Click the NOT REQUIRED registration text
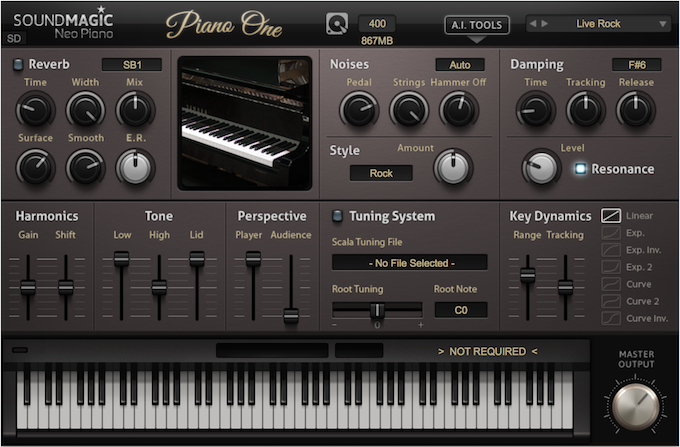 click(x=487, y=351)
